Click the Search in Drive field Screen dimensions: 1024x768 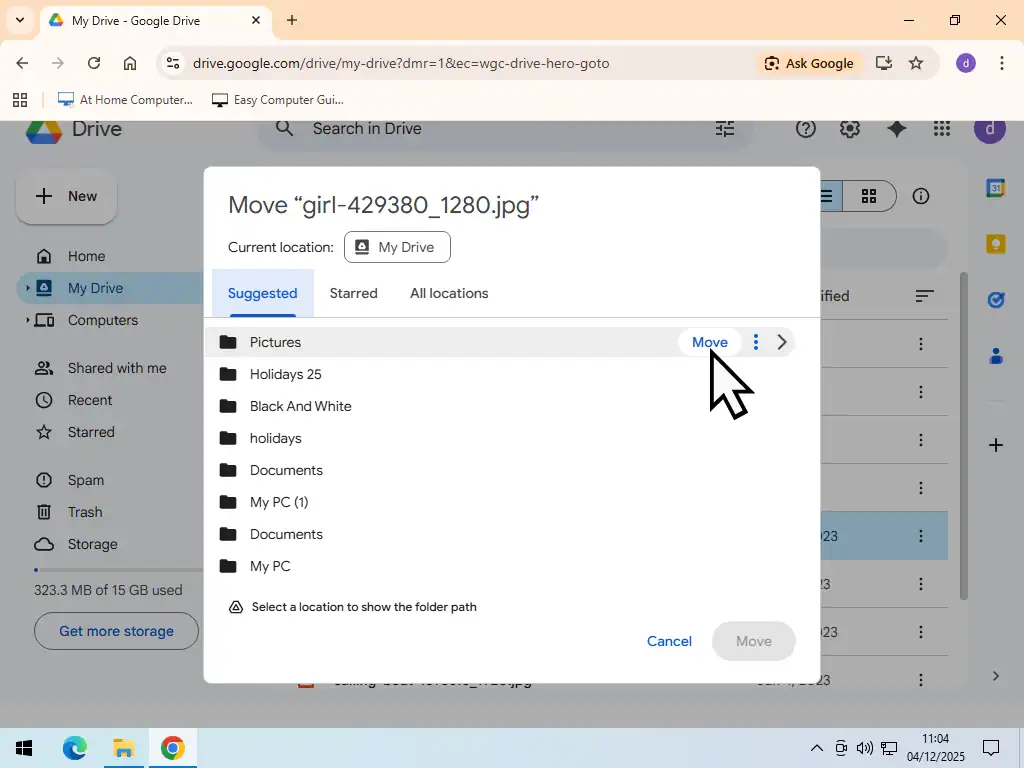tap(450, 128)
